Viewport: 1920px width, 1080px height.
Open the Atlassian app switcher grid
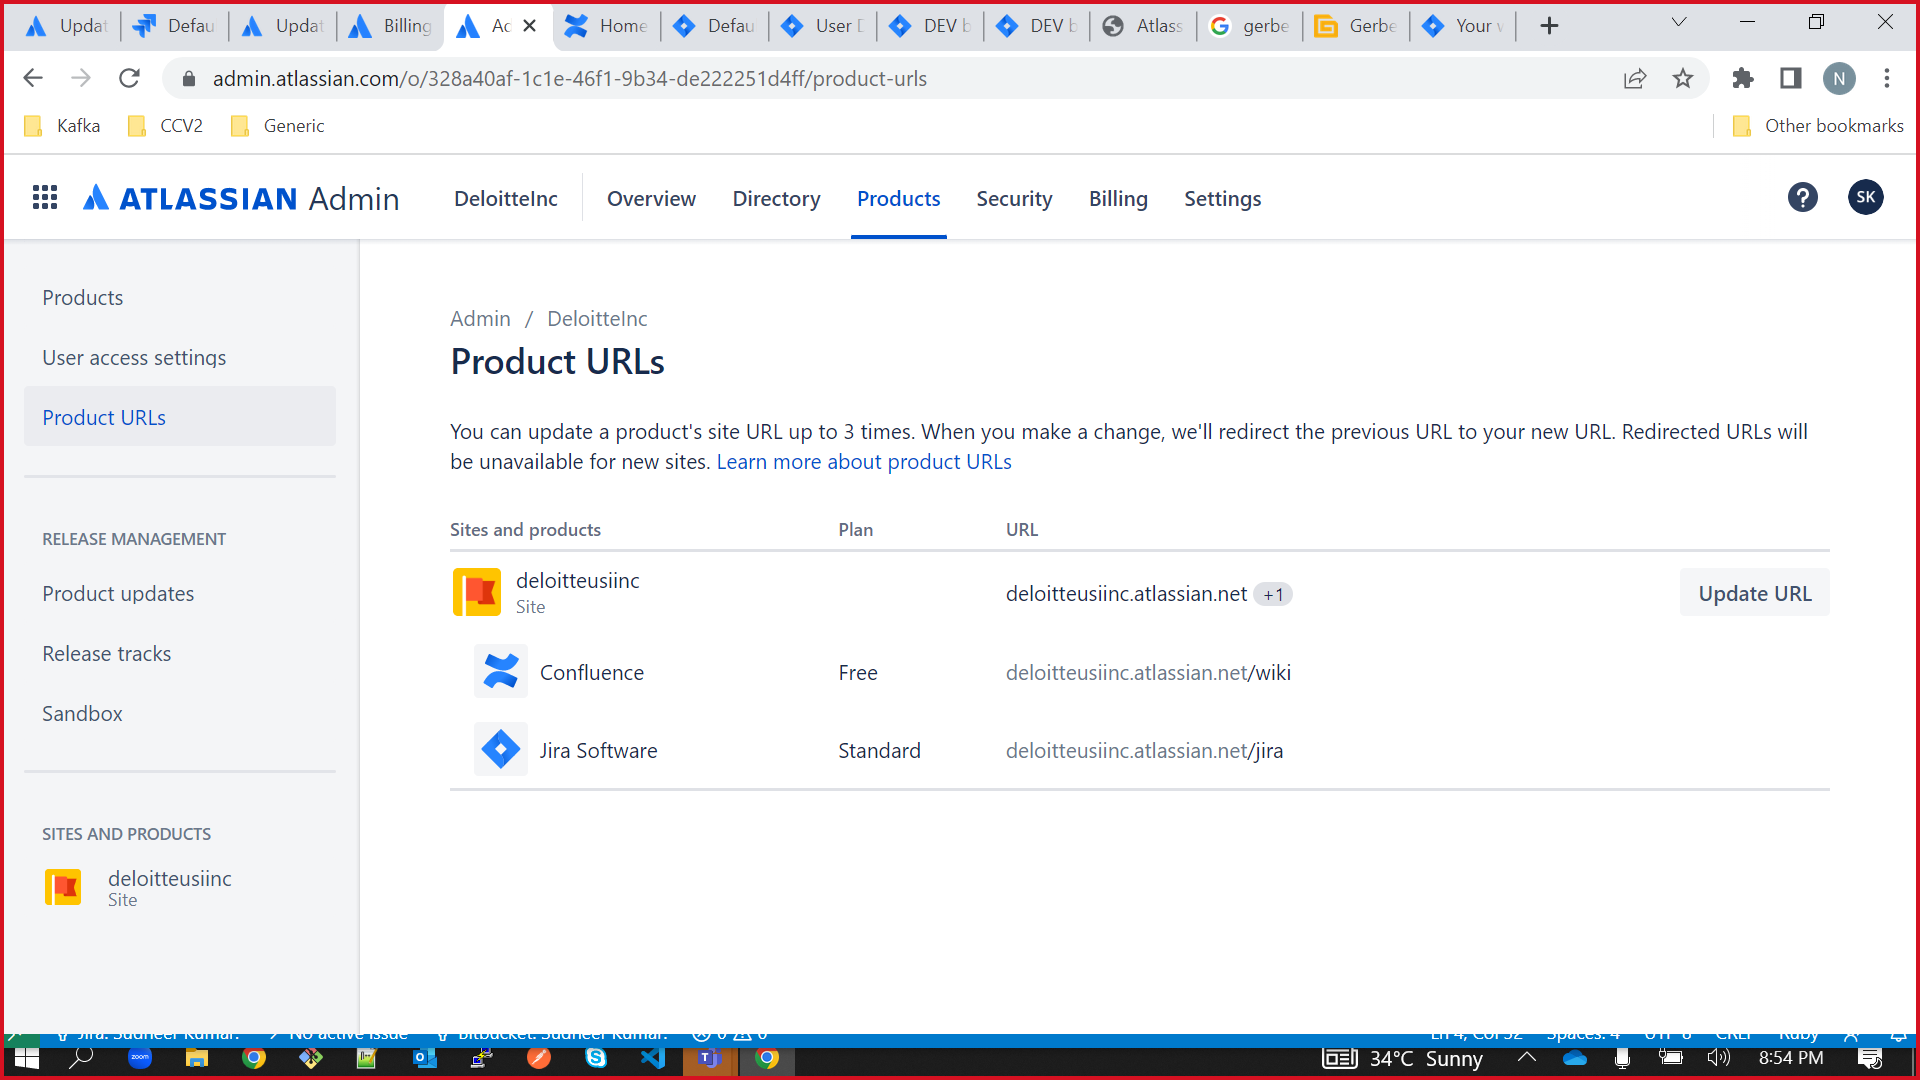[44, 197]
